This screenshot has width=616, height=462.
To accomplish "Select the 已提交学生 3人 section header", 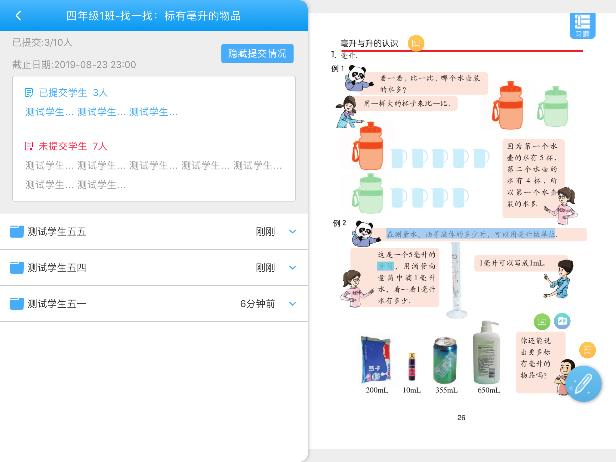I will (66, 93).
